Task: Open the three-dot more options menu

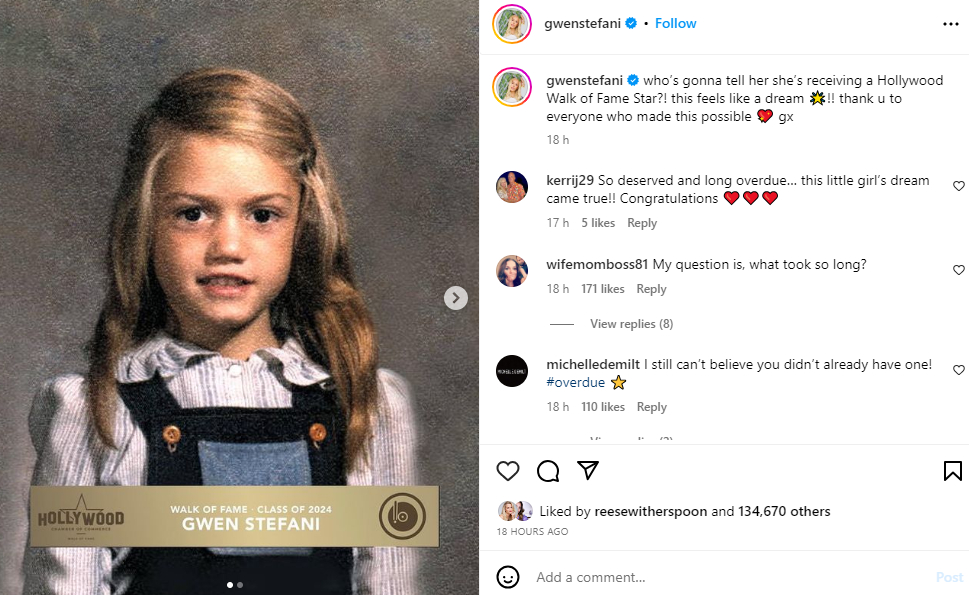Action: point(950,24)
